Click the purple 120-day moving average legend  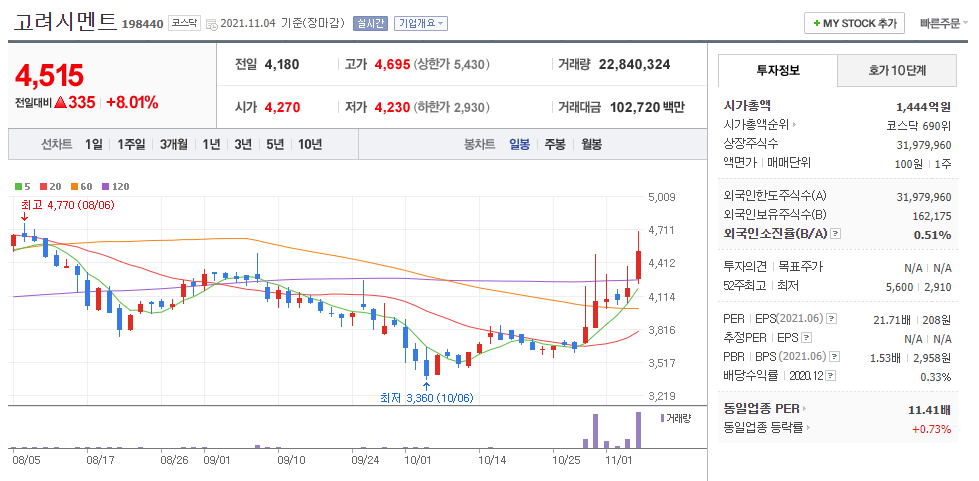click(x=116, y=186)
